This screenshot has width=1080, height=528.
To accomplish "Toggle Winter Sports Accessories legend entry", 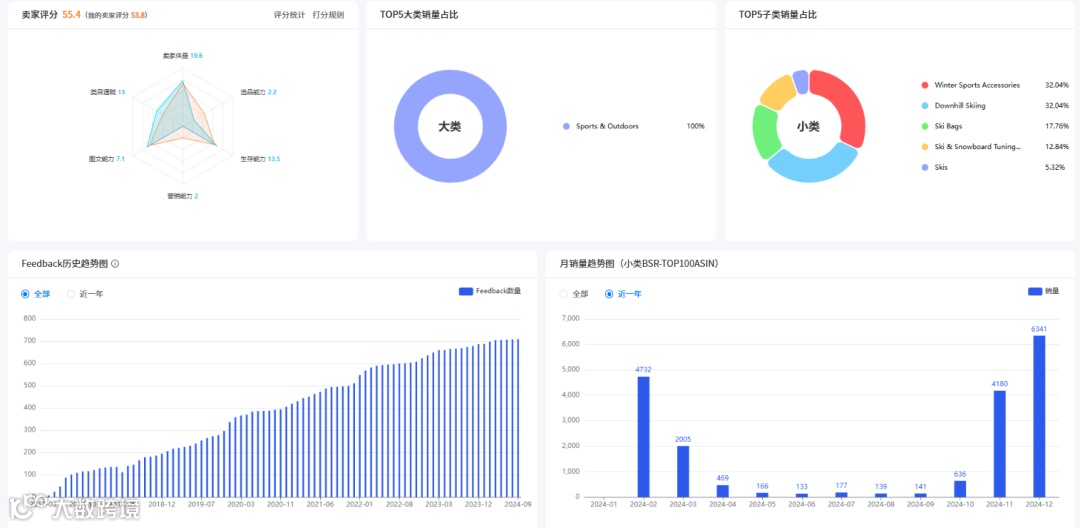I will click(x=970, y=85).
